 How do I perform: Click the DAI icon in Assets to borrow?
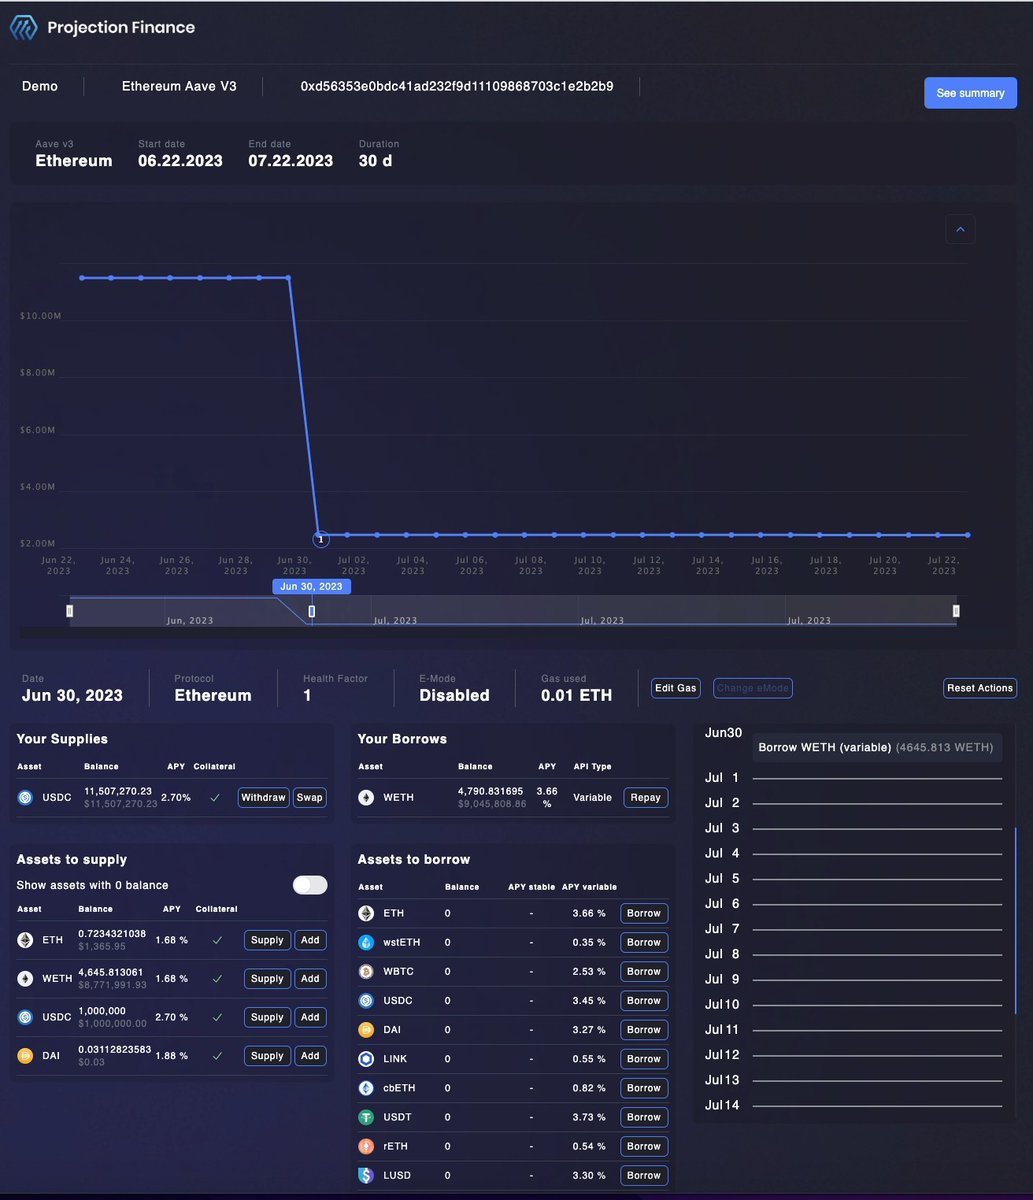coord(366,1029)
